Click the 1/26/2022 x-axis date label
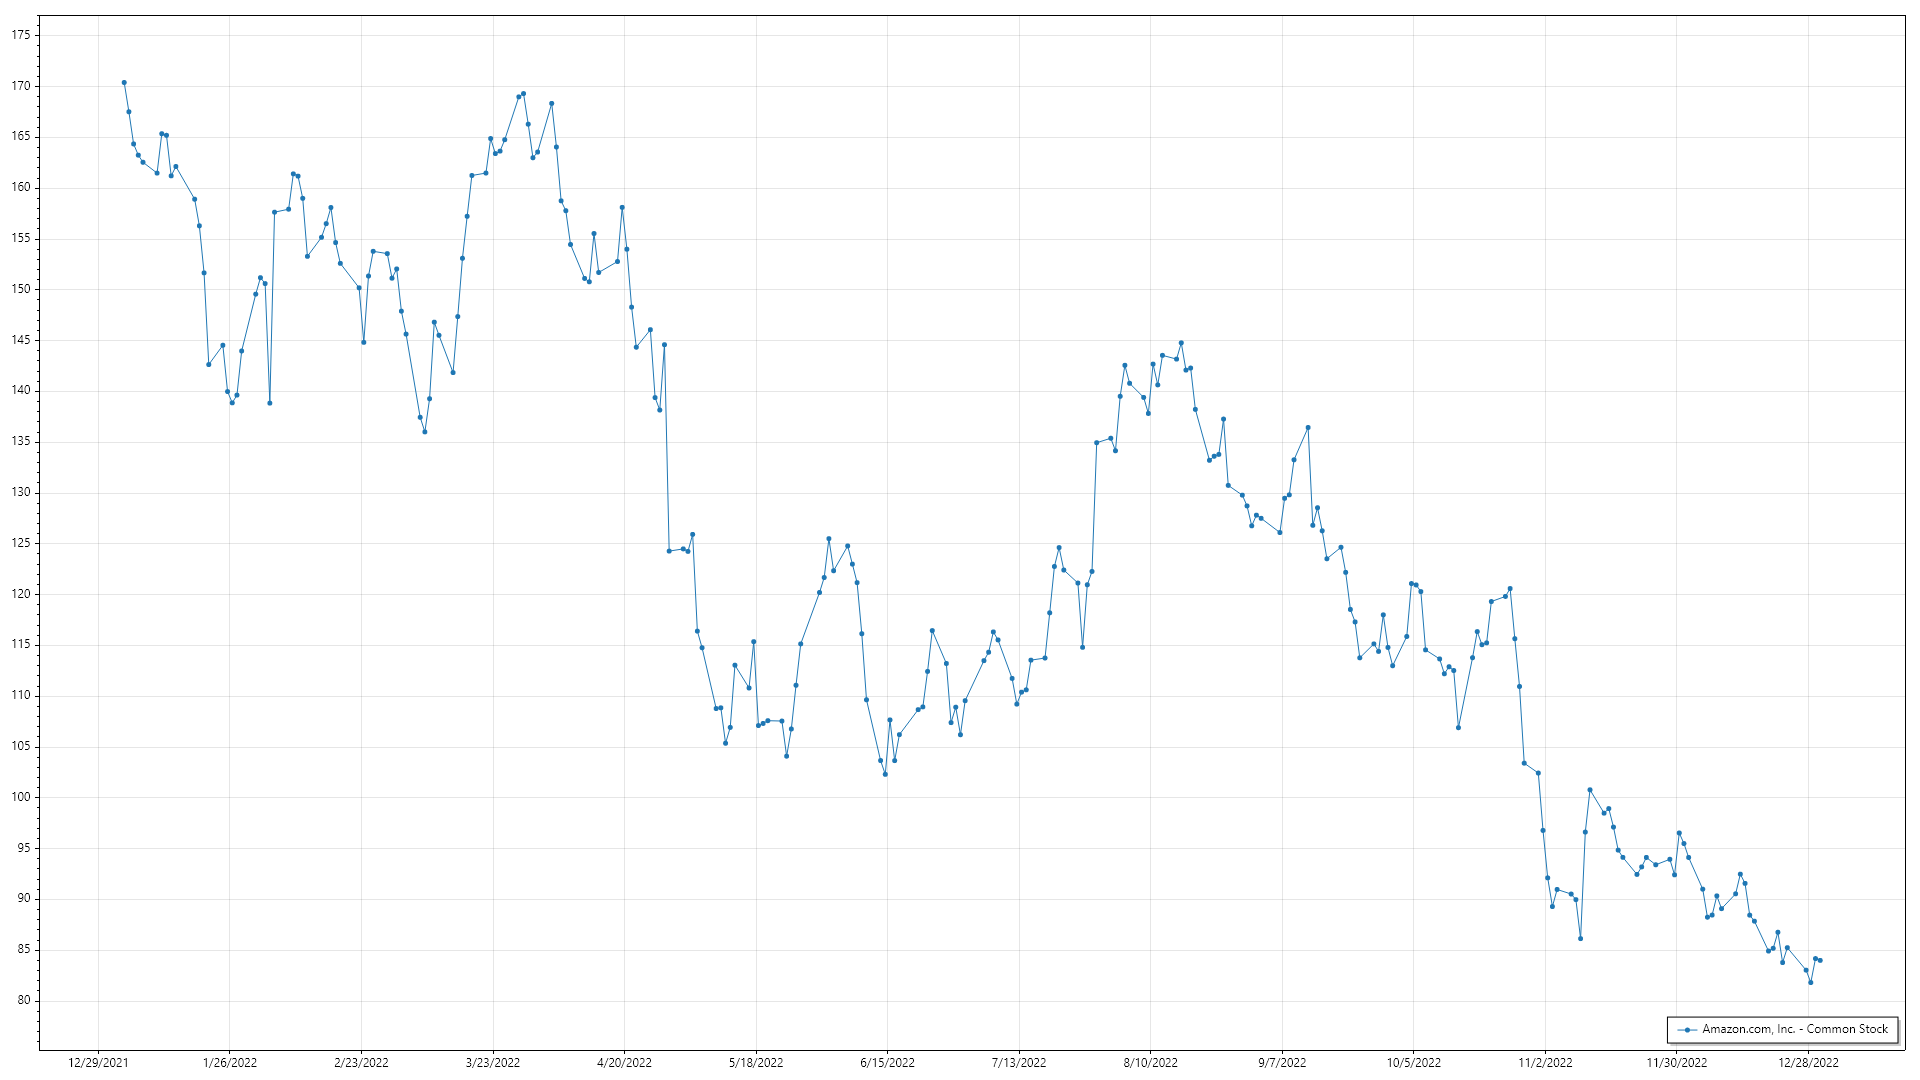The image size is (1920, 1080). 230,1063
